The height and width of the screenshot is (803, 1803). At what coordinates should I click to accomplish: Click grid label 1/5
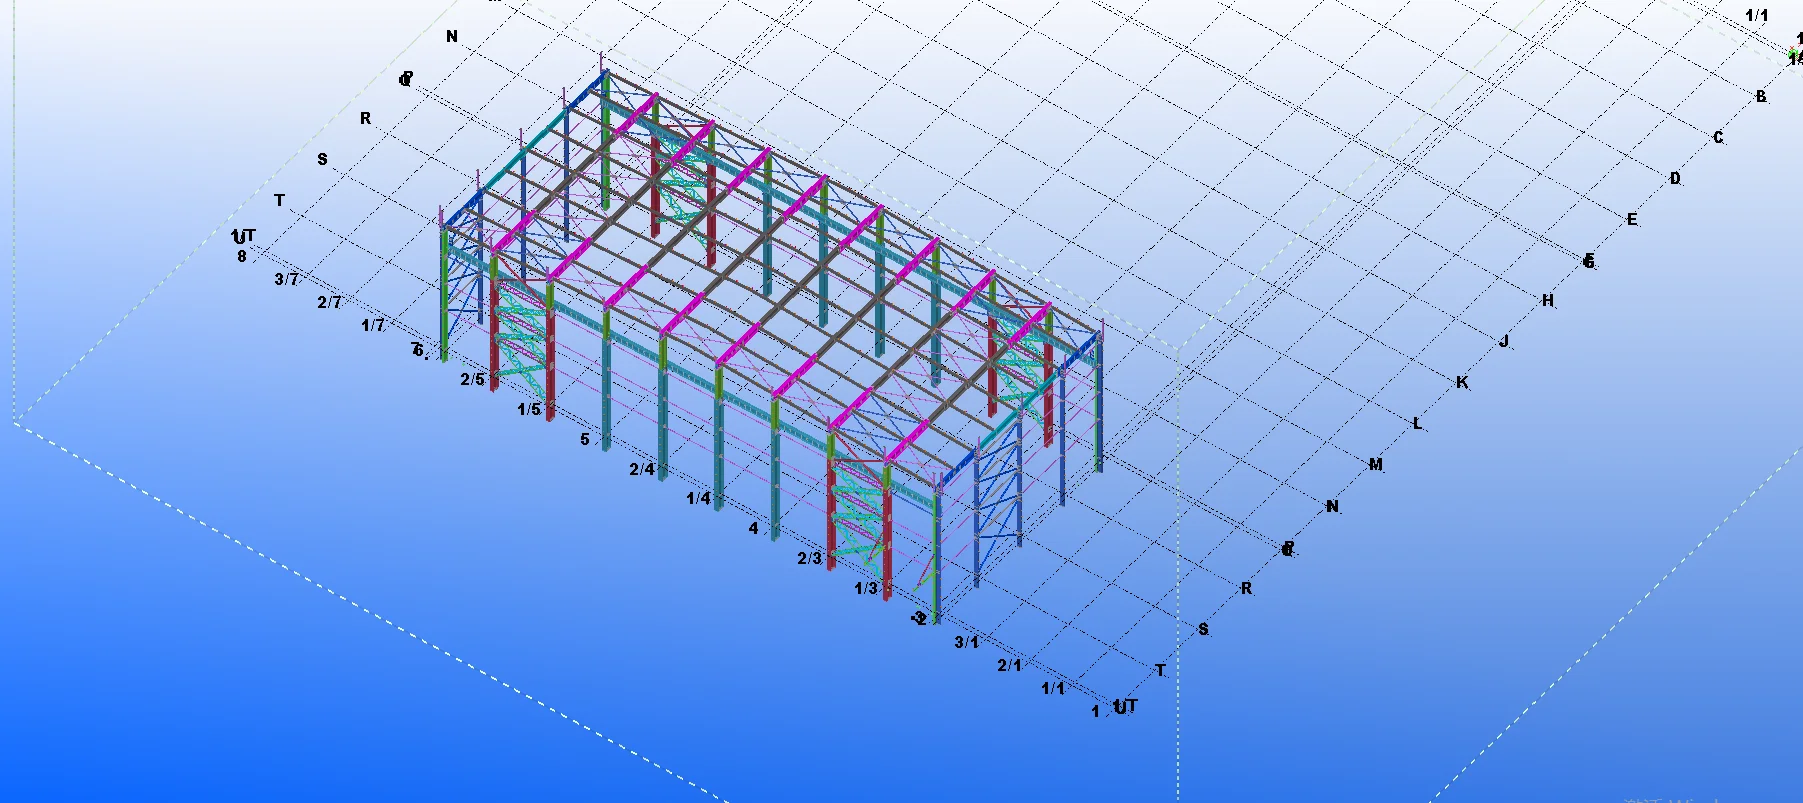[529, 409]
